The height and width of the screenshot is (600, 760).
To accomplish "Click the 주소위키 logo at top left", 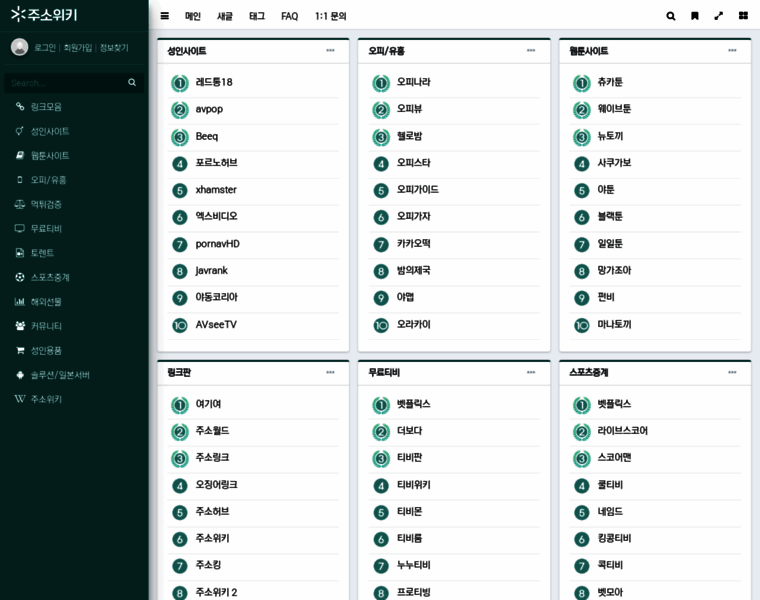I will 44,15.
